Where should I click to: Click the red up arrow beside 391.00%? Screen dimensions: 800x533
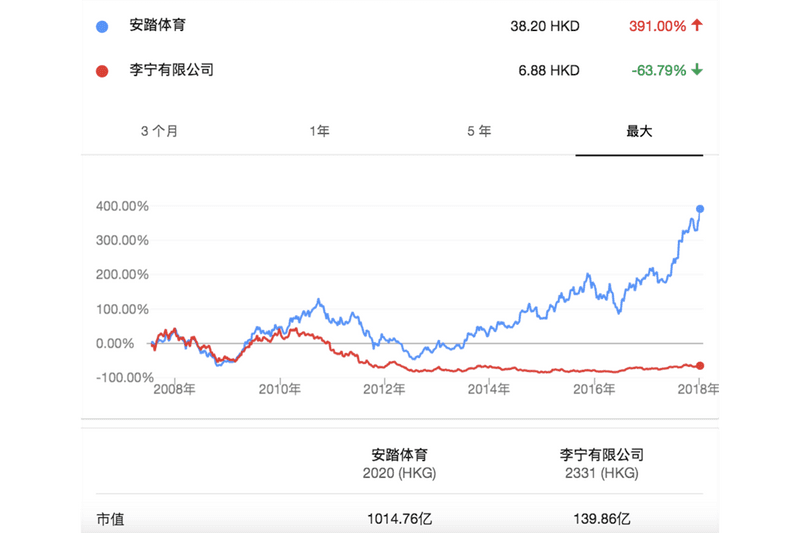(x=697, y=25)
